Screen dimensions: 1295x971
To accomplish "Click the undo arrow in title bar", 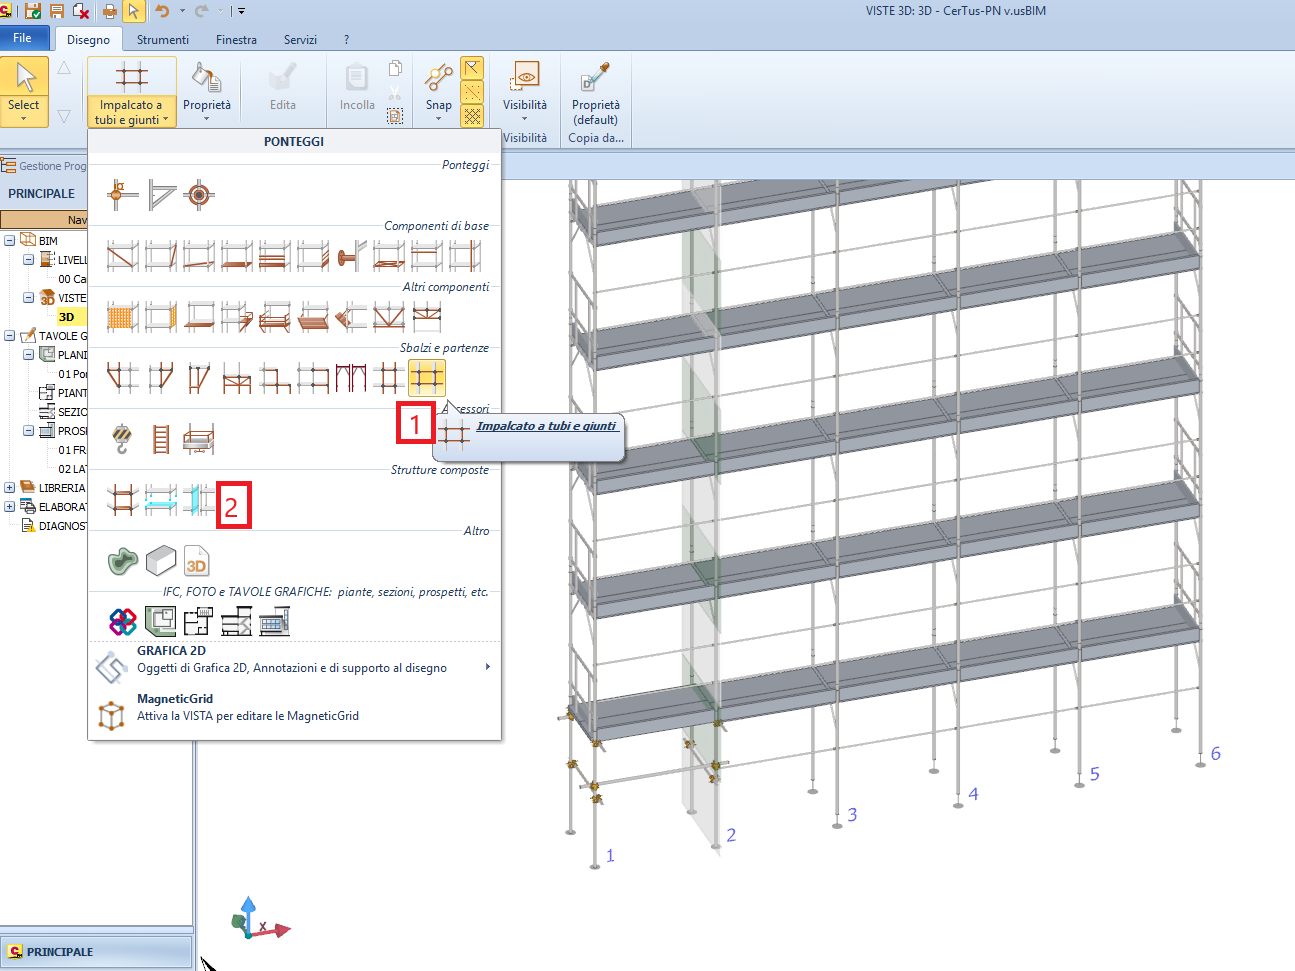I will 162,11.
